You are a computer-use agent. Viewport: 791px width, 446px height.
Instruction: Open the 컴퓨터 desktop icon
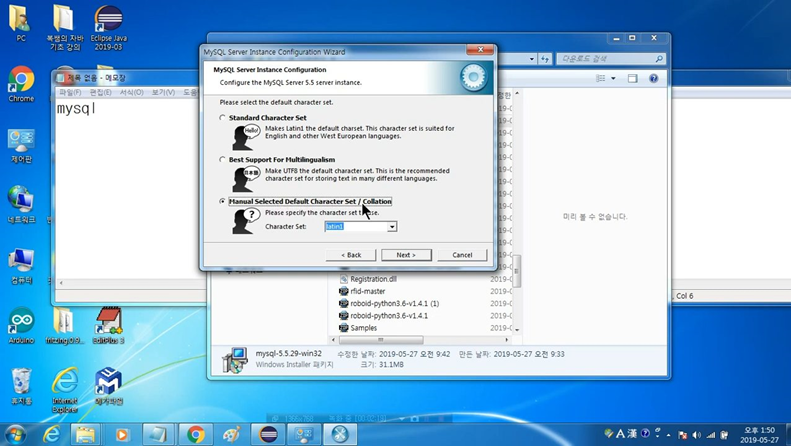21,266
